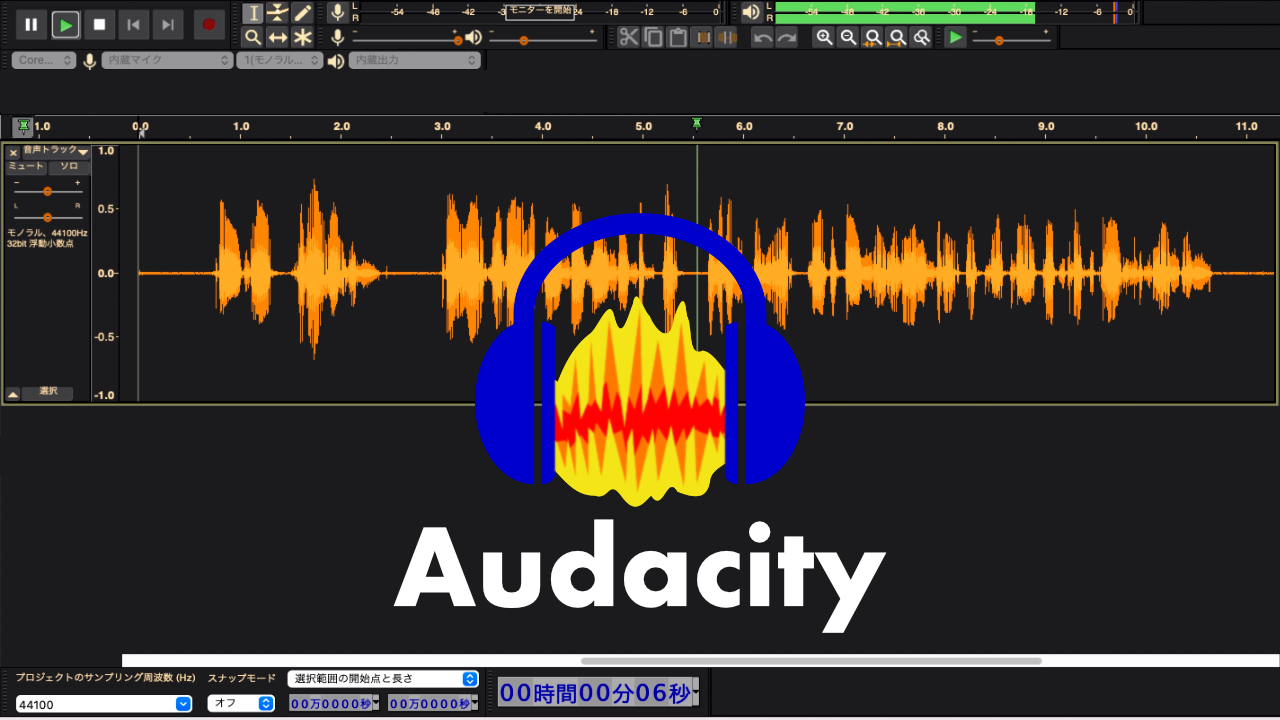Image resolution: width=1280 pixels, height=720 pixels.
Task: Redo the last undone action
Action: pyautogui.click(x=787, y=37)
